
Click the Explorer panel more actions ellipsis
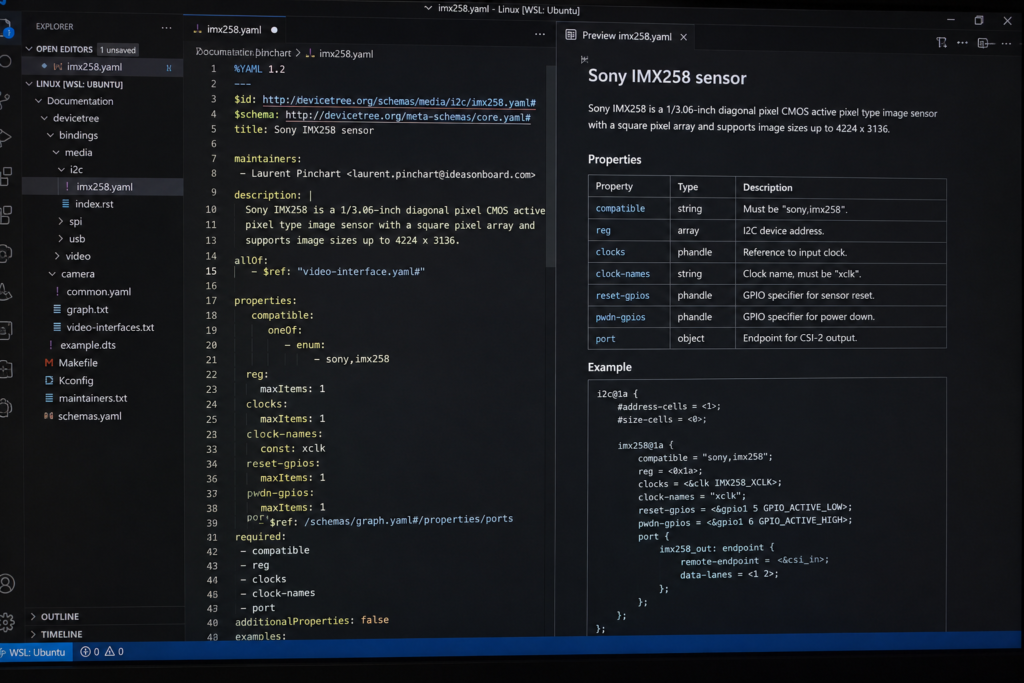click(167, 27)
